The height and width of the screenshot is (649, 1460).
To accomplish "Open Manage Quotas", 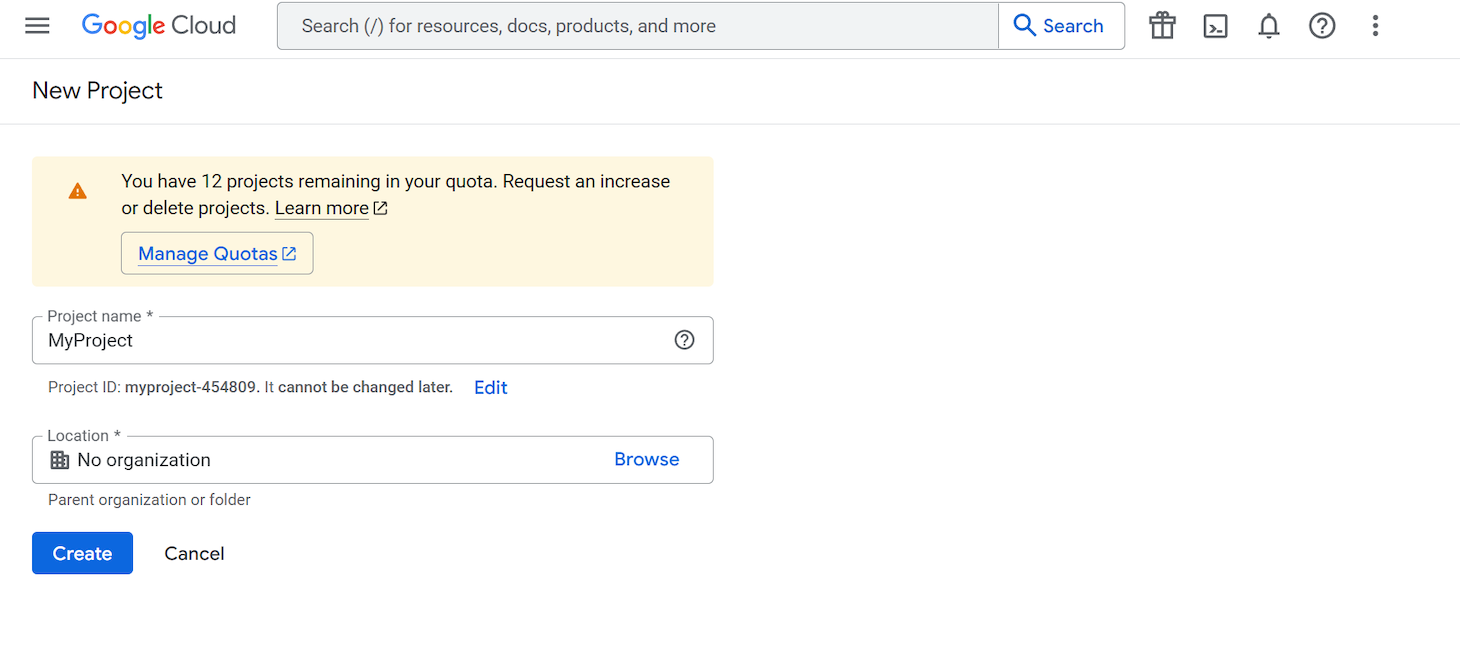I will pyautogui.click(x=217, y=253).
